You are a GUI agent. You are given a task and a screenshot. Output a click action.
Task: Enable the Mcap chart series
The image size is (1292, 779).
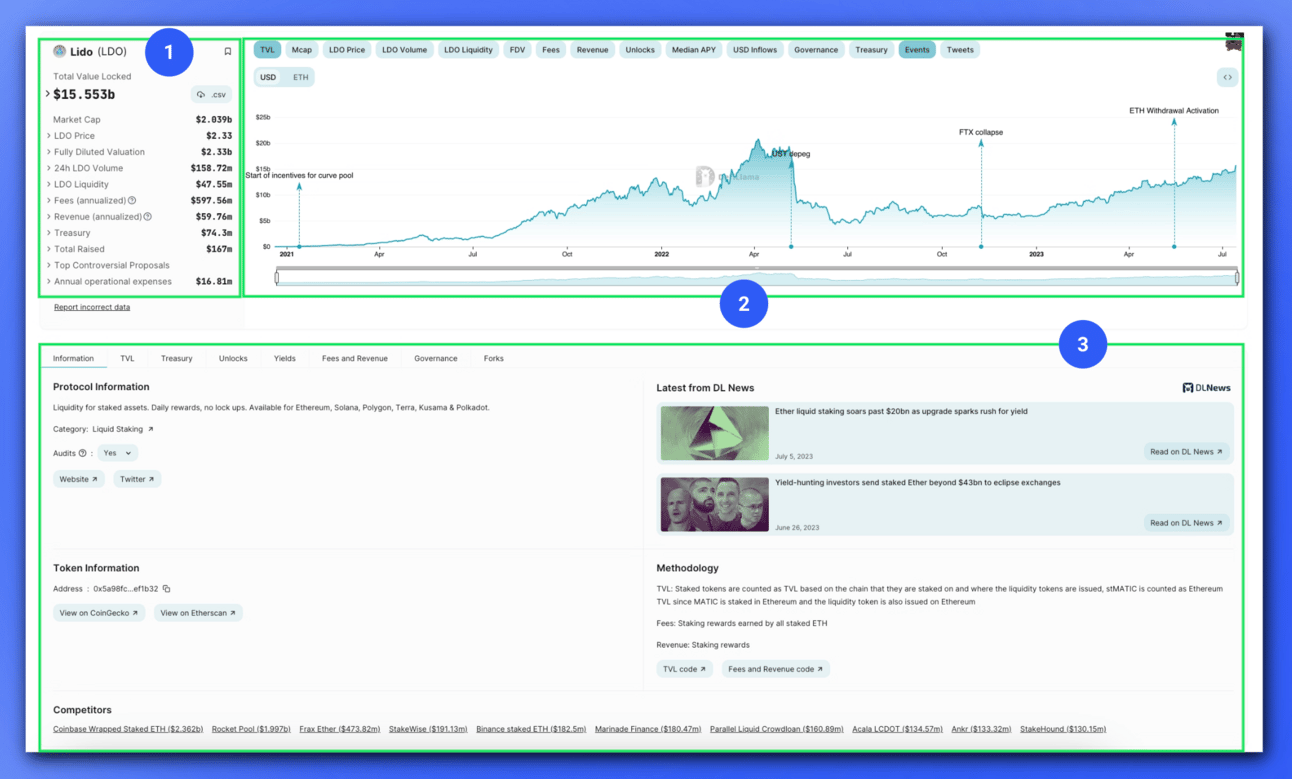pyautogui.click(x=302, y=50)
